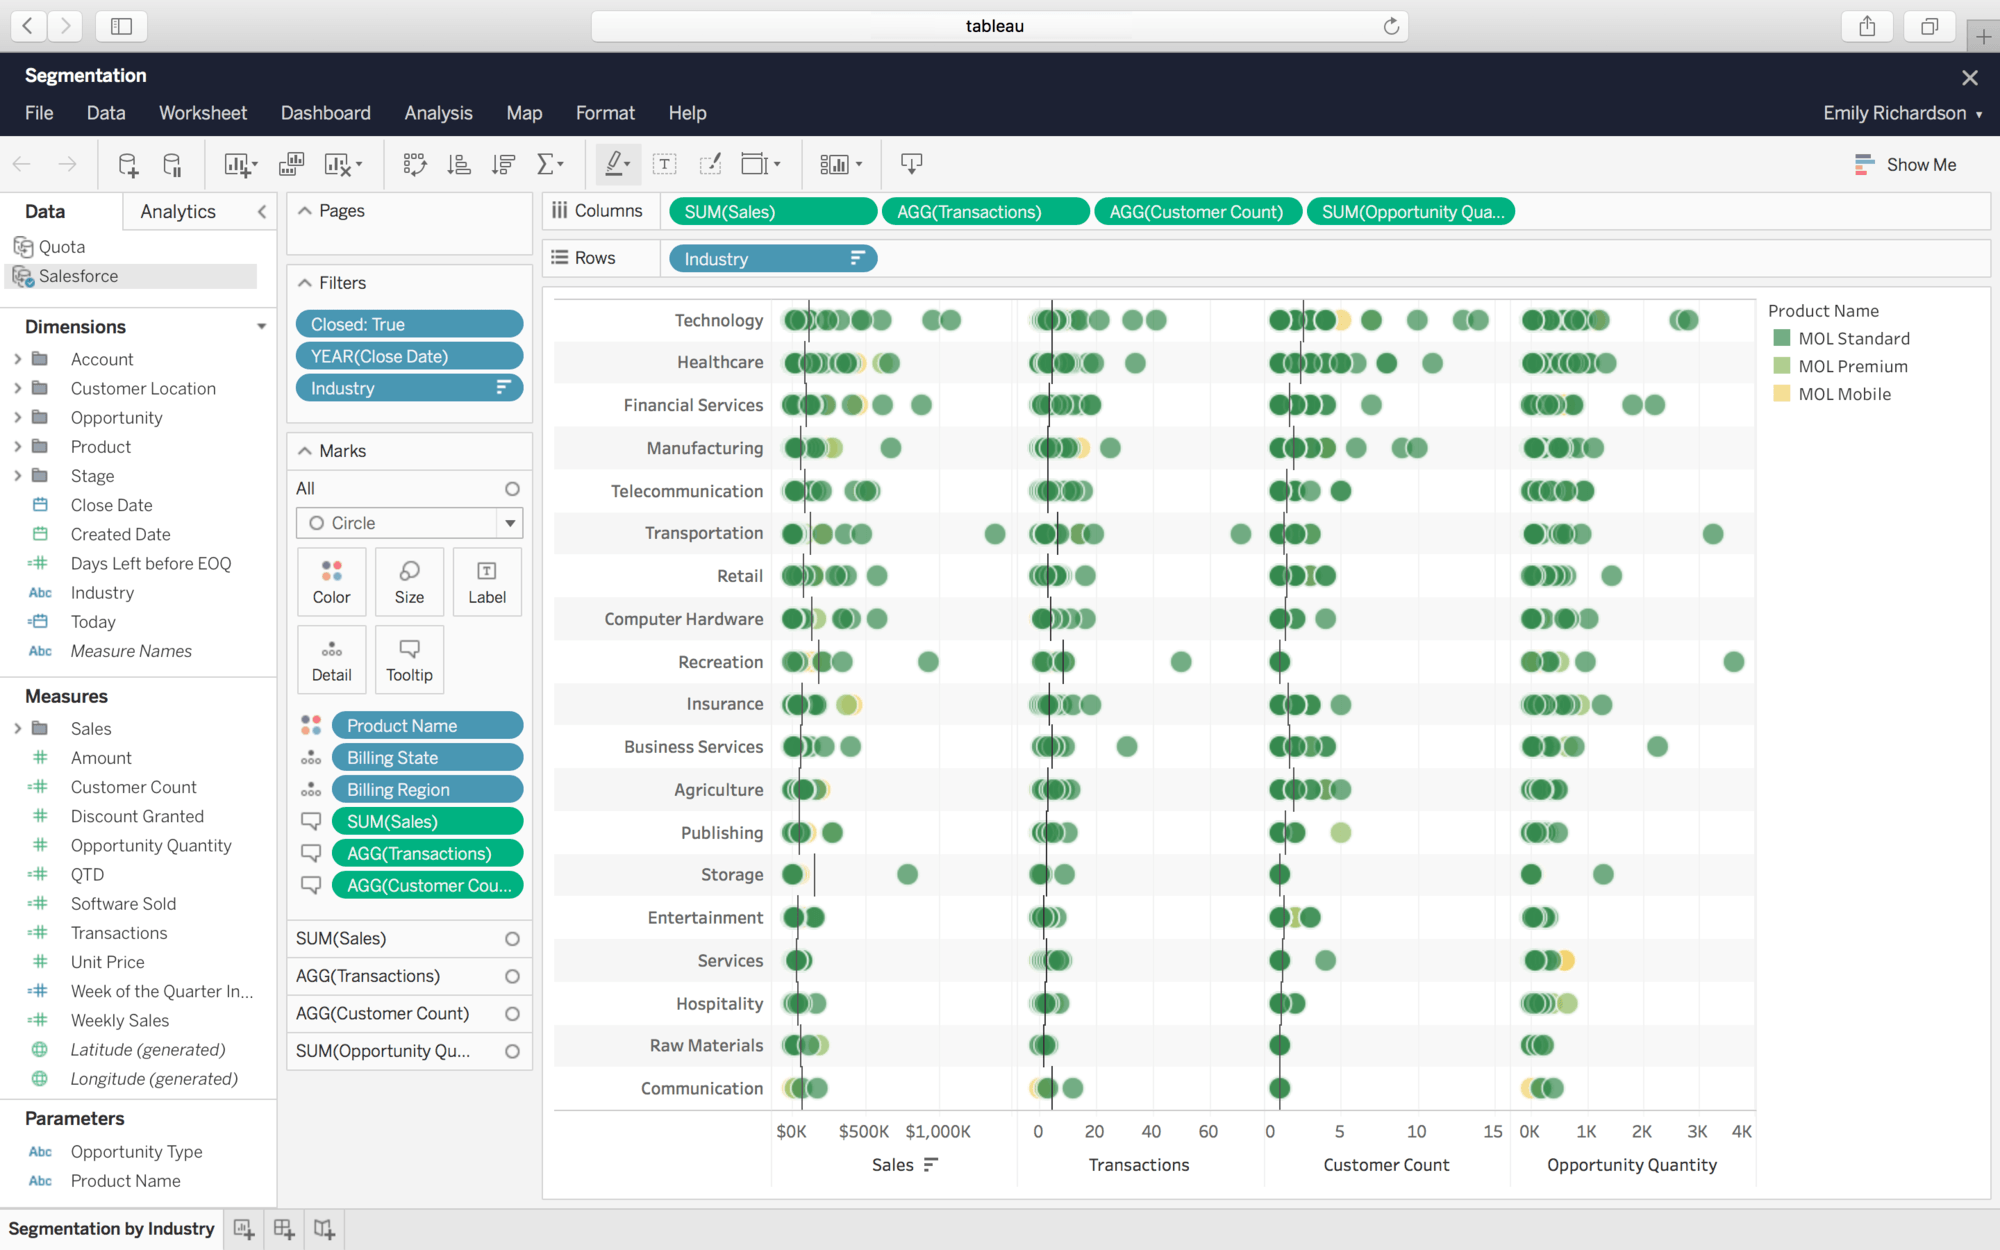The width and height of the screenshot is (2000, 1250).
Task: Click the sort ascending toolbar icon
Action: coord(459,165)
